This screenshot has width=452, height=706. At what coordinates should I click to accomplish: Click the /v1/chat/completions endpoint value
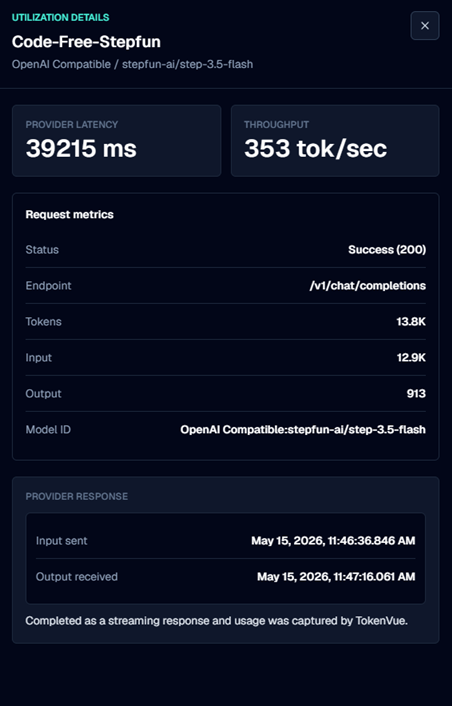pyautogui.click(x=367, y=285)
